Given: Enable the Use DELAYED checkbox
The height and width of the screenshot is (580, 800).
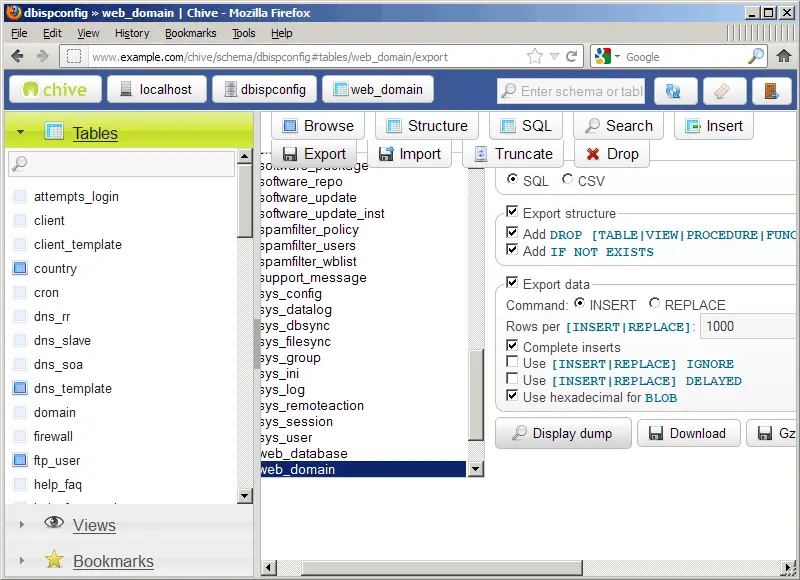Looking at the screenshot, I should (512, 379).
